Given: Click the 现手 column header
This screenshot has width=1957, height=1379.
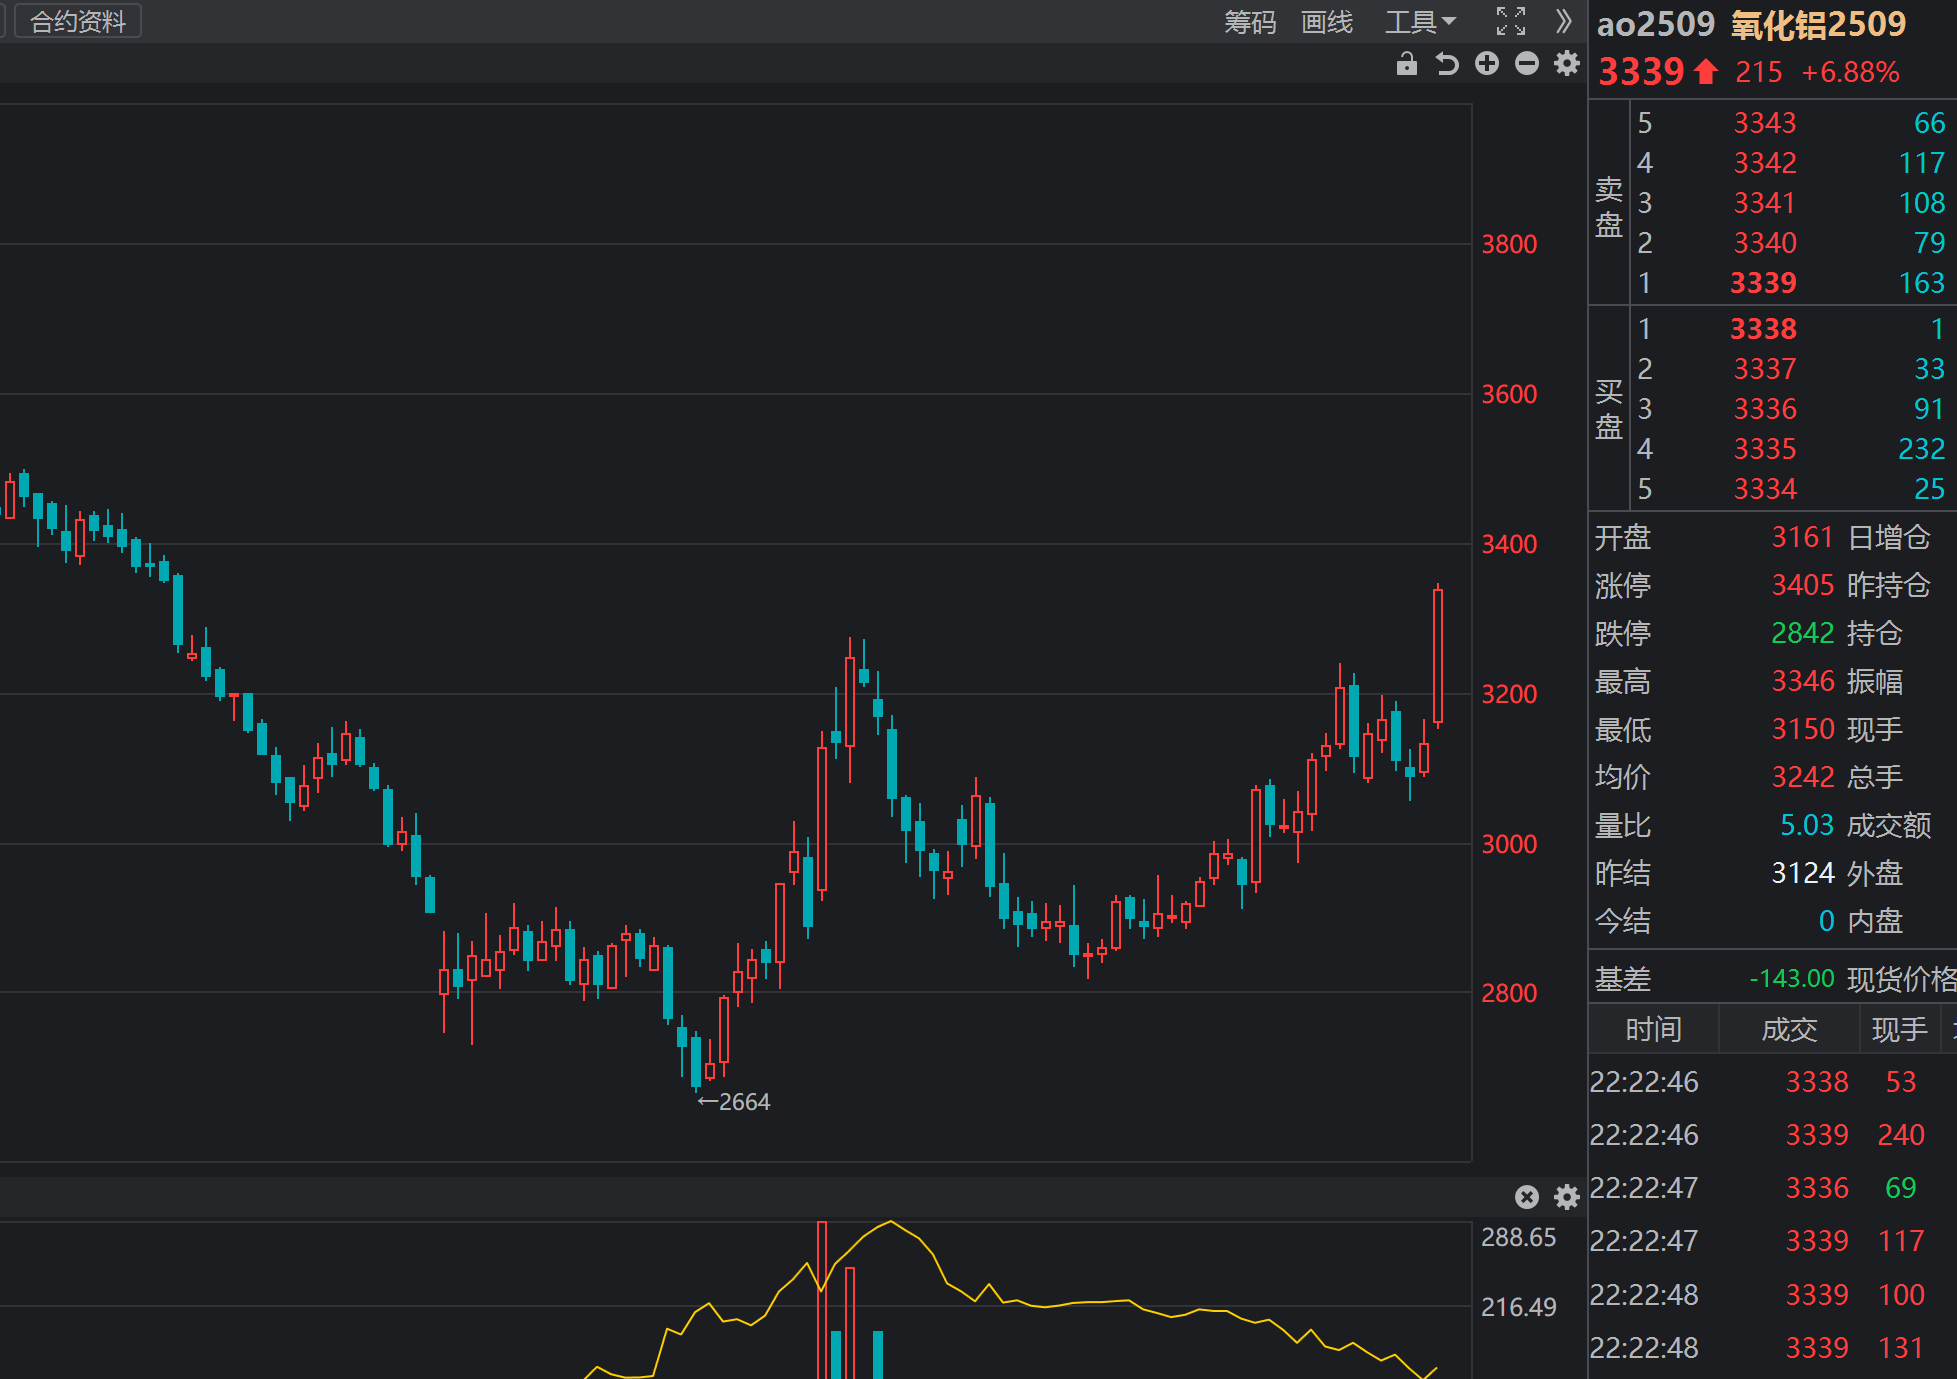Looking at the screenshot, I should pos(1899,1029).
